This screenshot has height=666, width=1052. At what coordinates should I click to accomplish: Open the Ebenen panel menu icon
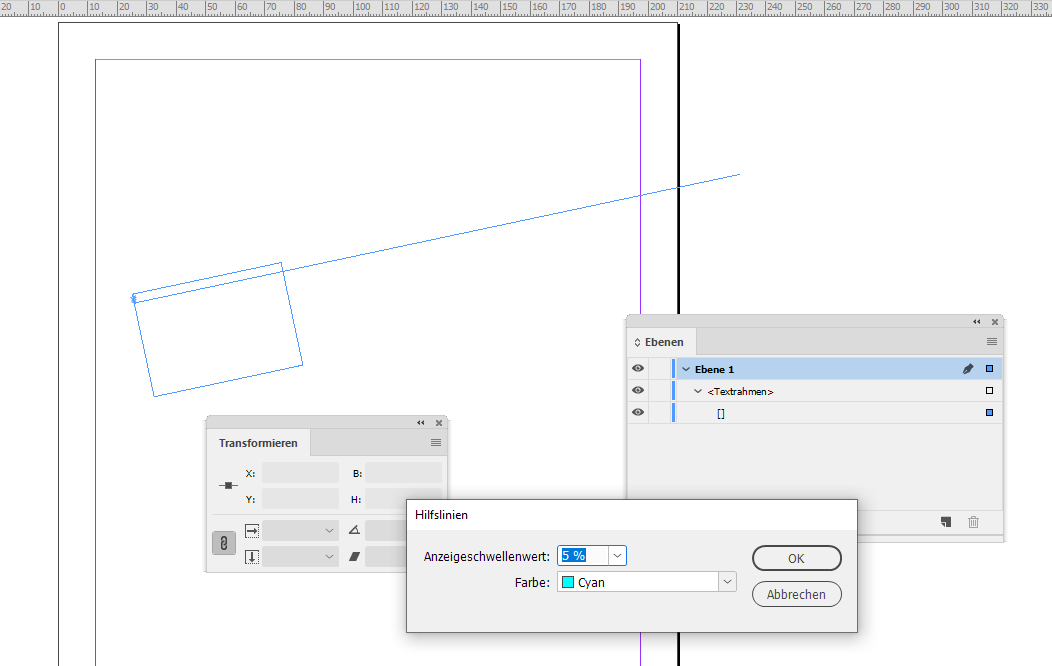coord(993,341)
